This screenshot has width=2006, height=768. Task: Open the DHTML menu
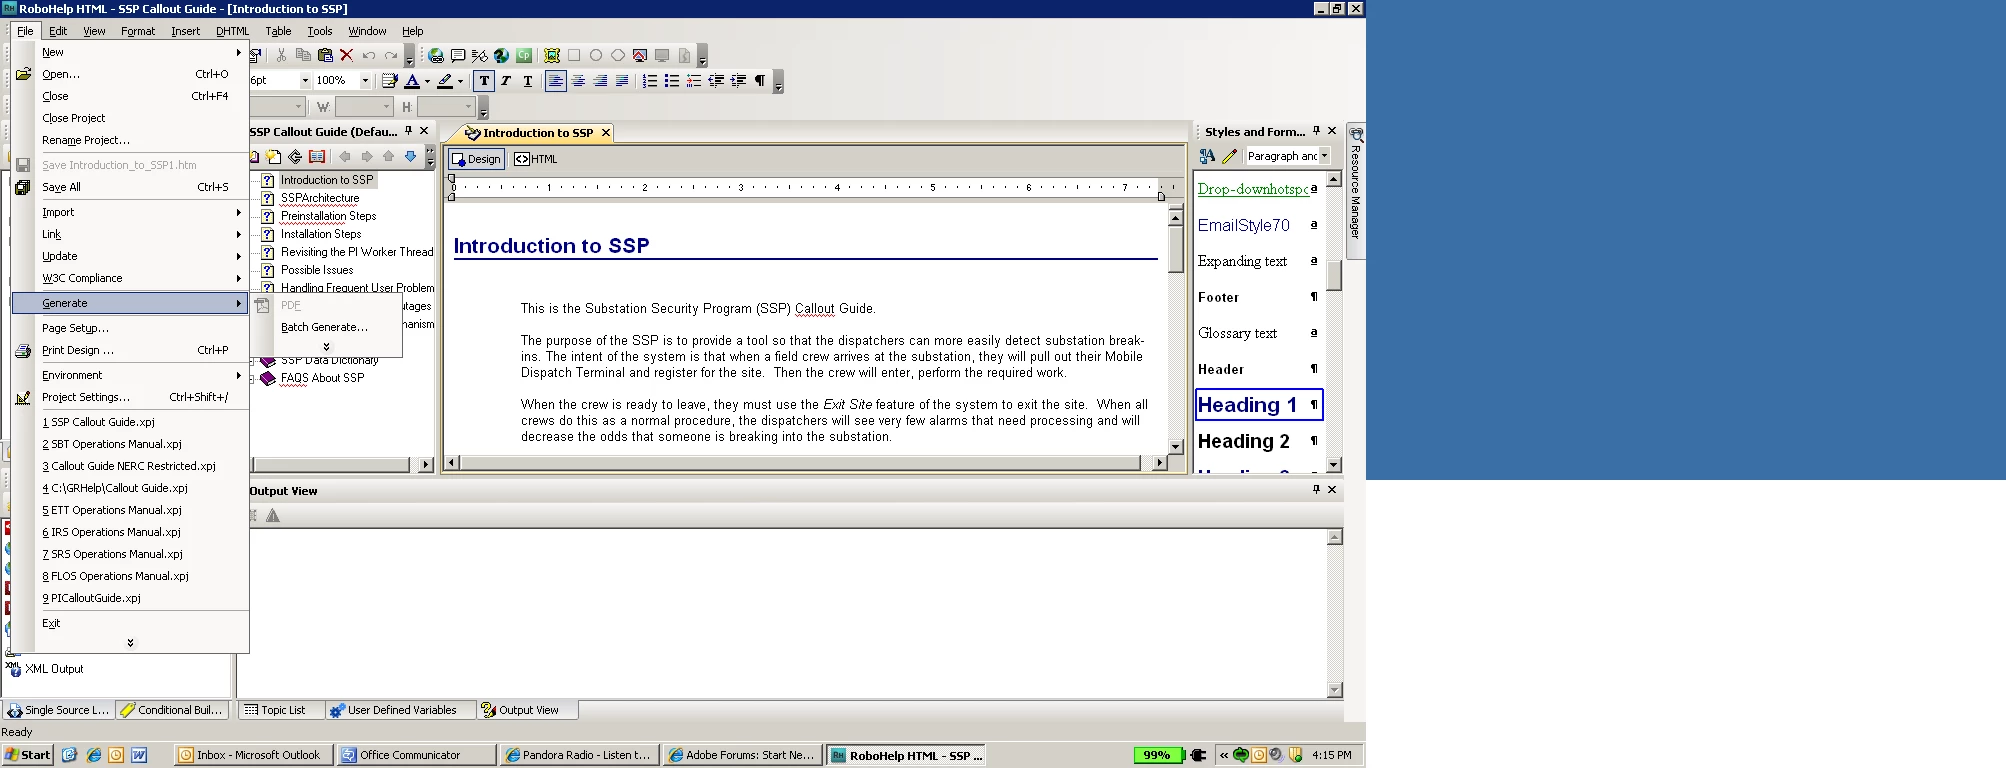pos(232,31)
